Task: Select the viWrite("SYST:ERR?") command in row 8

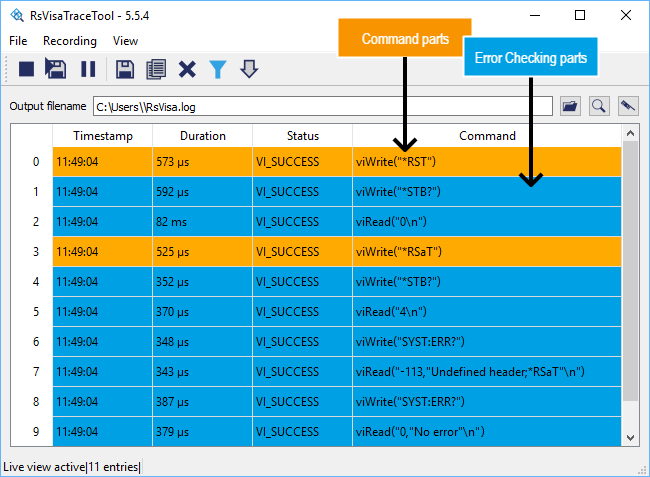Action: (x=487, y=402)
